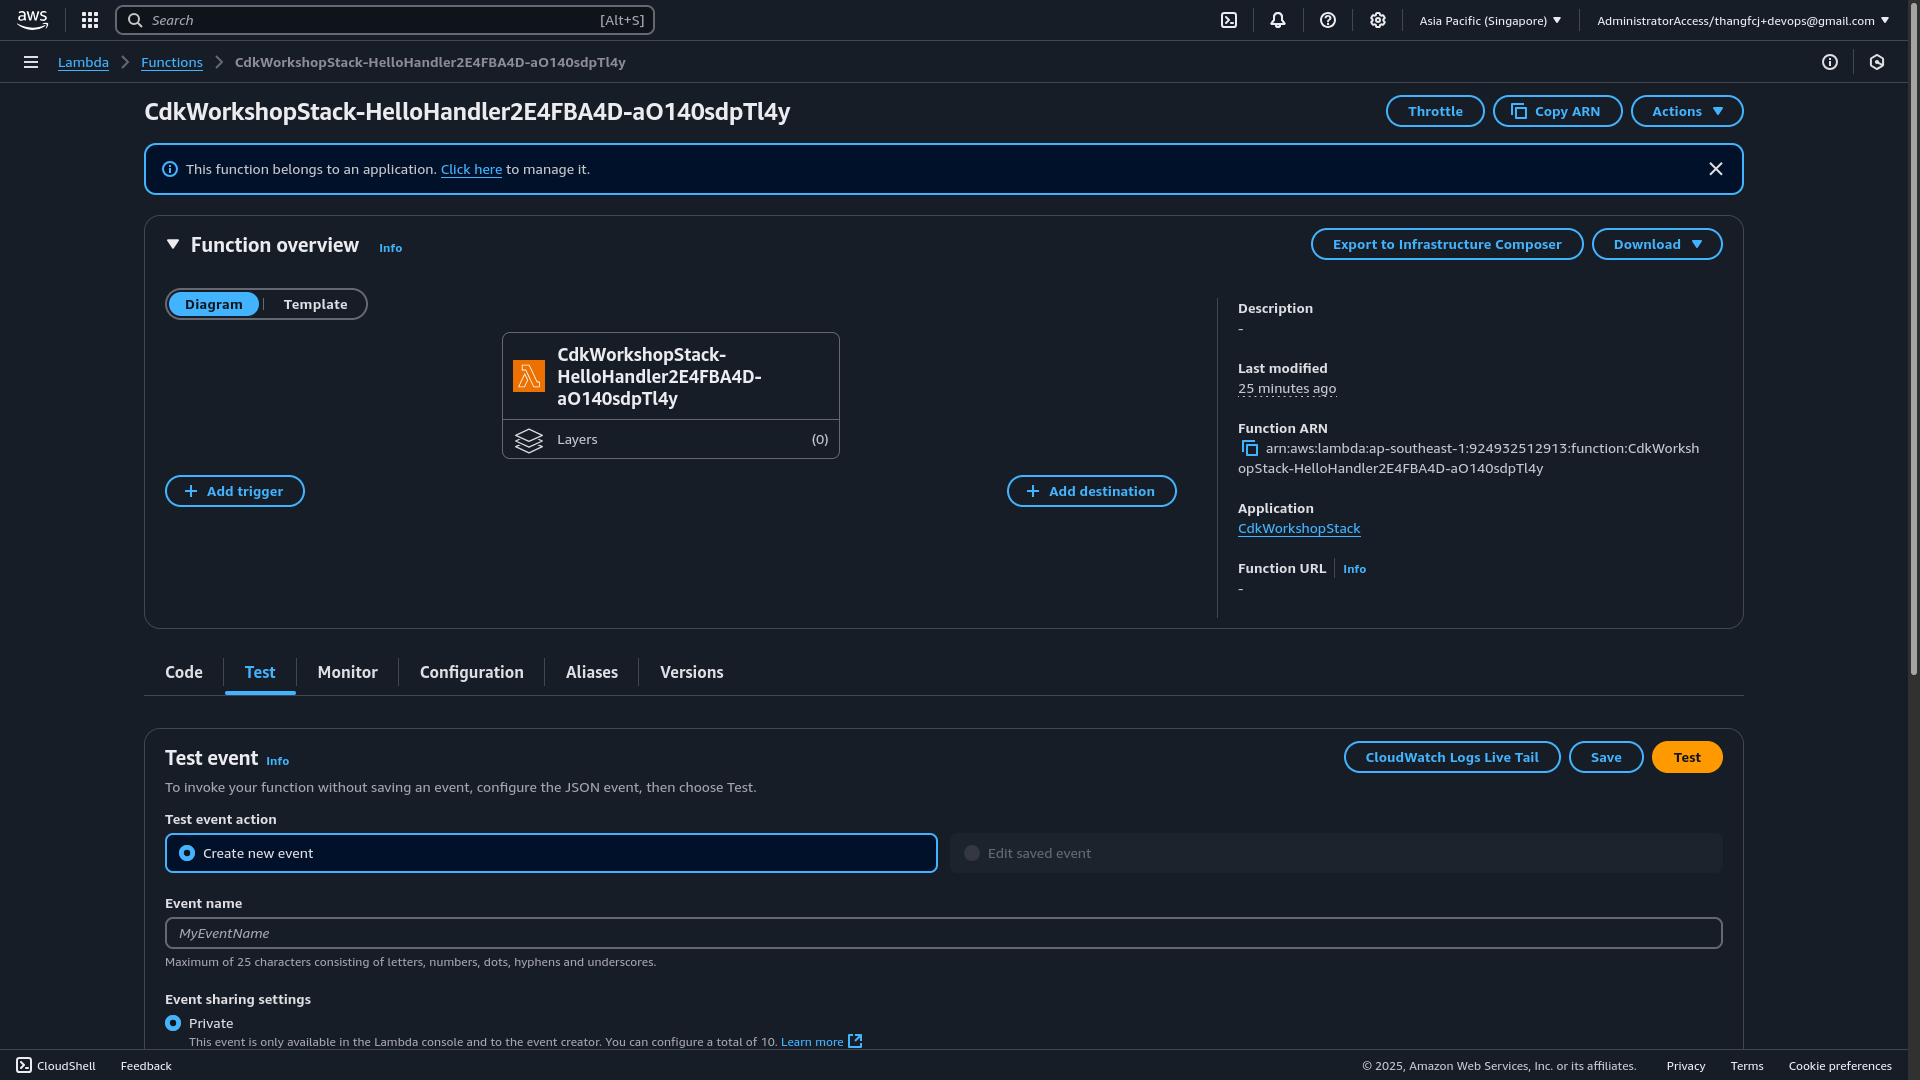Open the notifications bell
1920x1080 pixels.
(x=1278, y=20)
